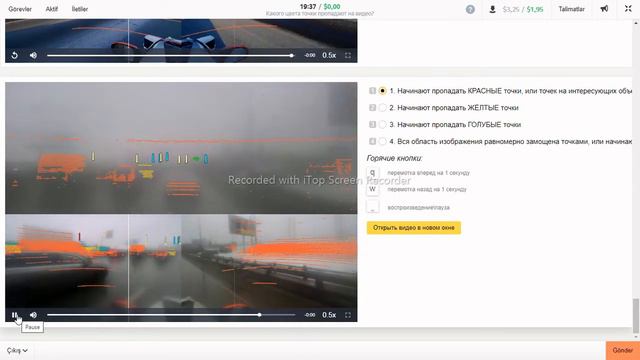Screen dimensions: 640x360
Task: Click hotkey badge 1 beside КРАСНЫЕ option
Action: 372,91
